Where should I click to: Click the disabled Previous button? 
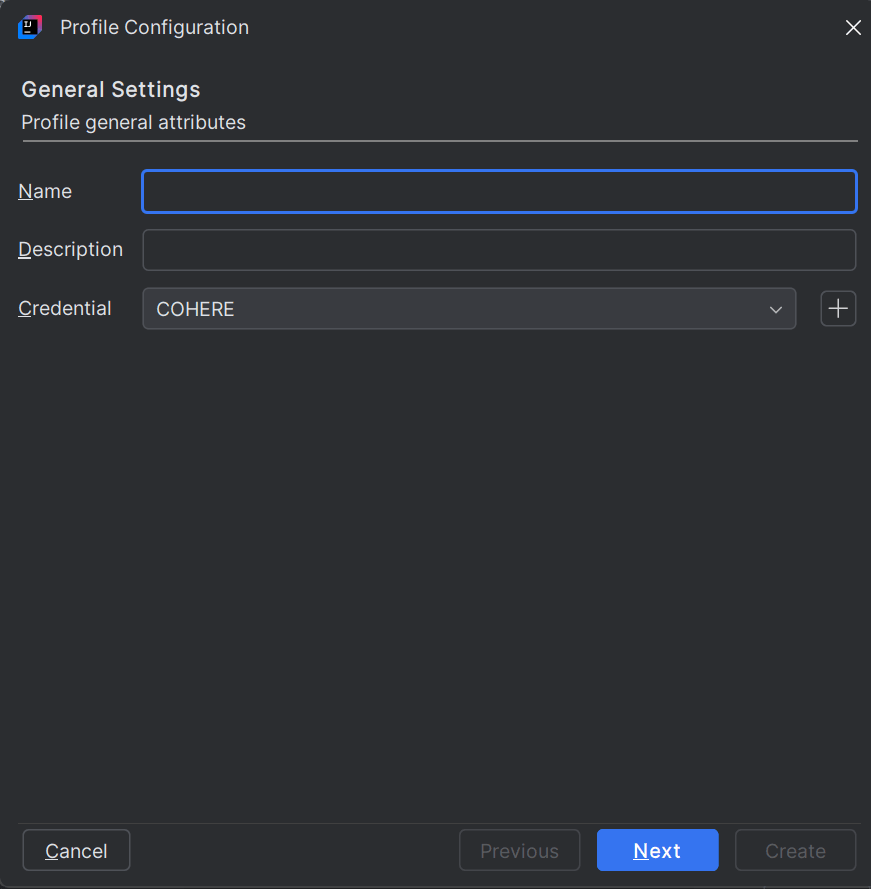pyautogui.click(x=519, y=850)
